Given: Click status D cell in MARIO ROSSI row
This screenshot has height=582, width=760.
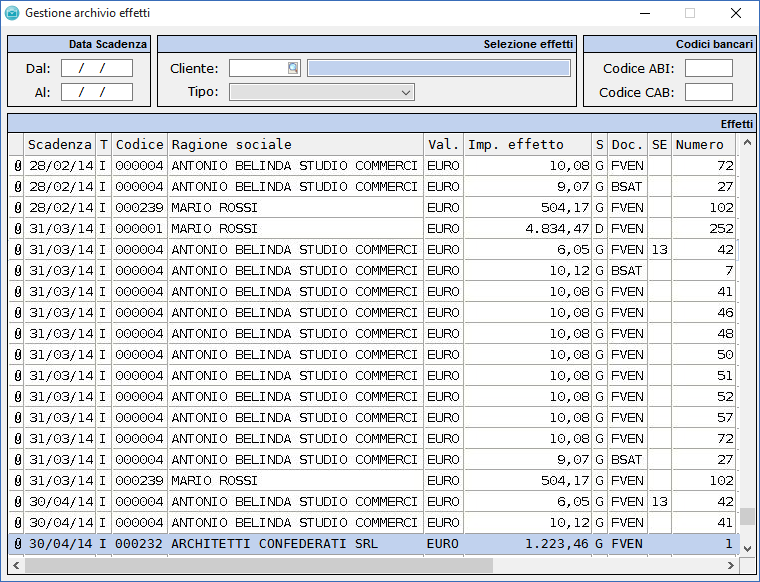Looking at the screenshot, I should 600,228.
